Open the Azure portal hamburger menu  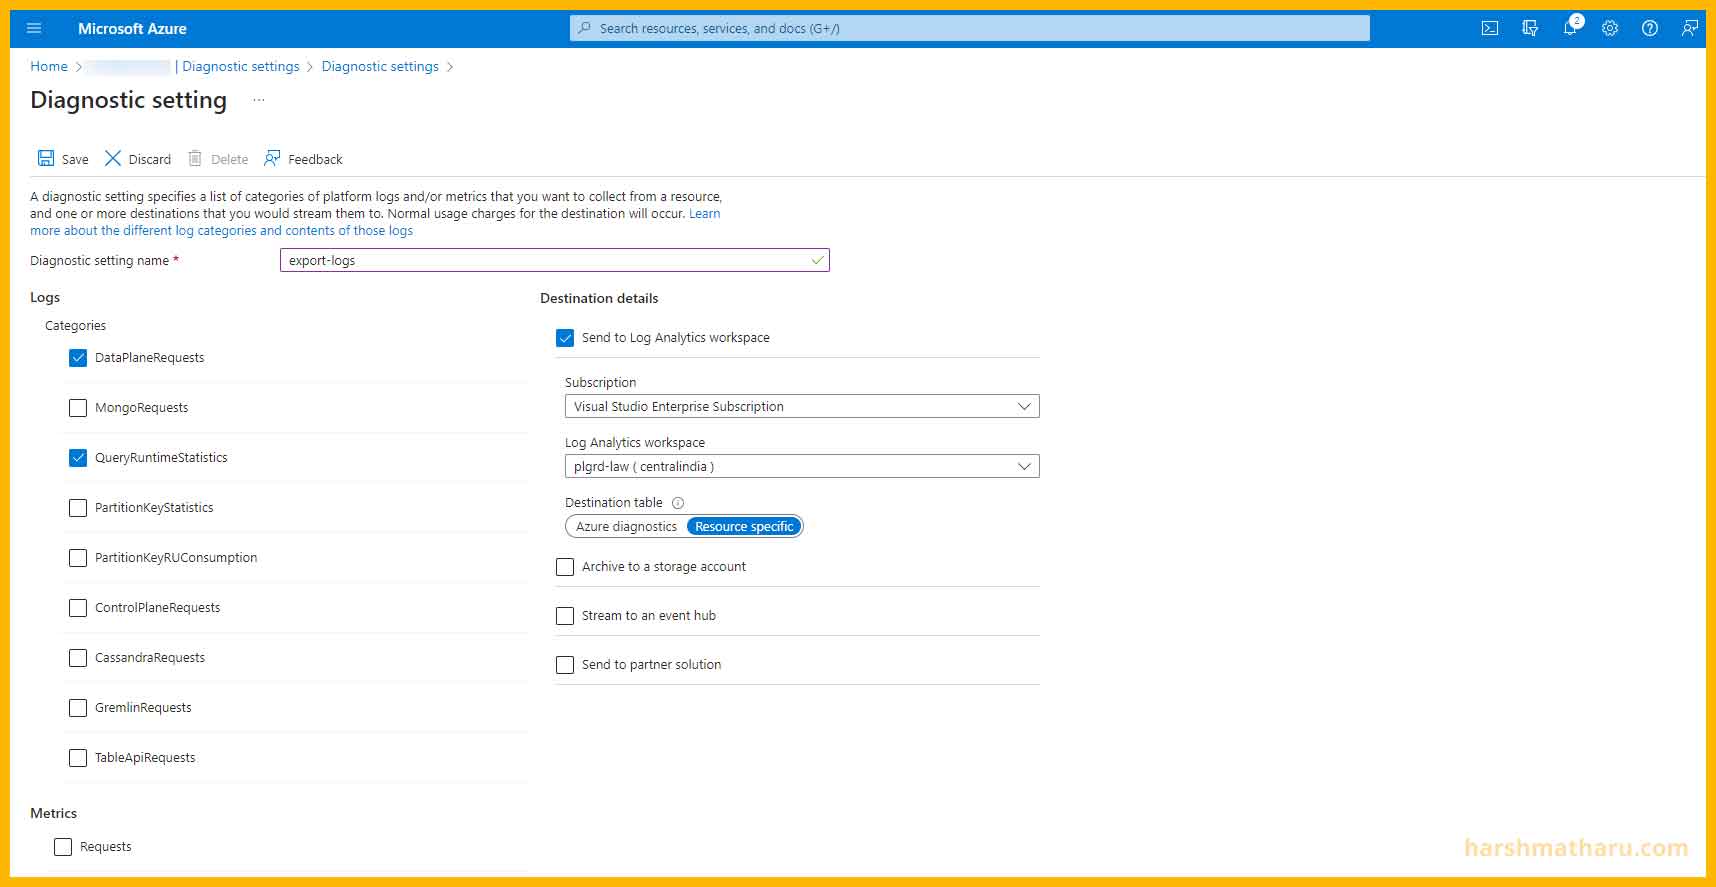(34, 29)
